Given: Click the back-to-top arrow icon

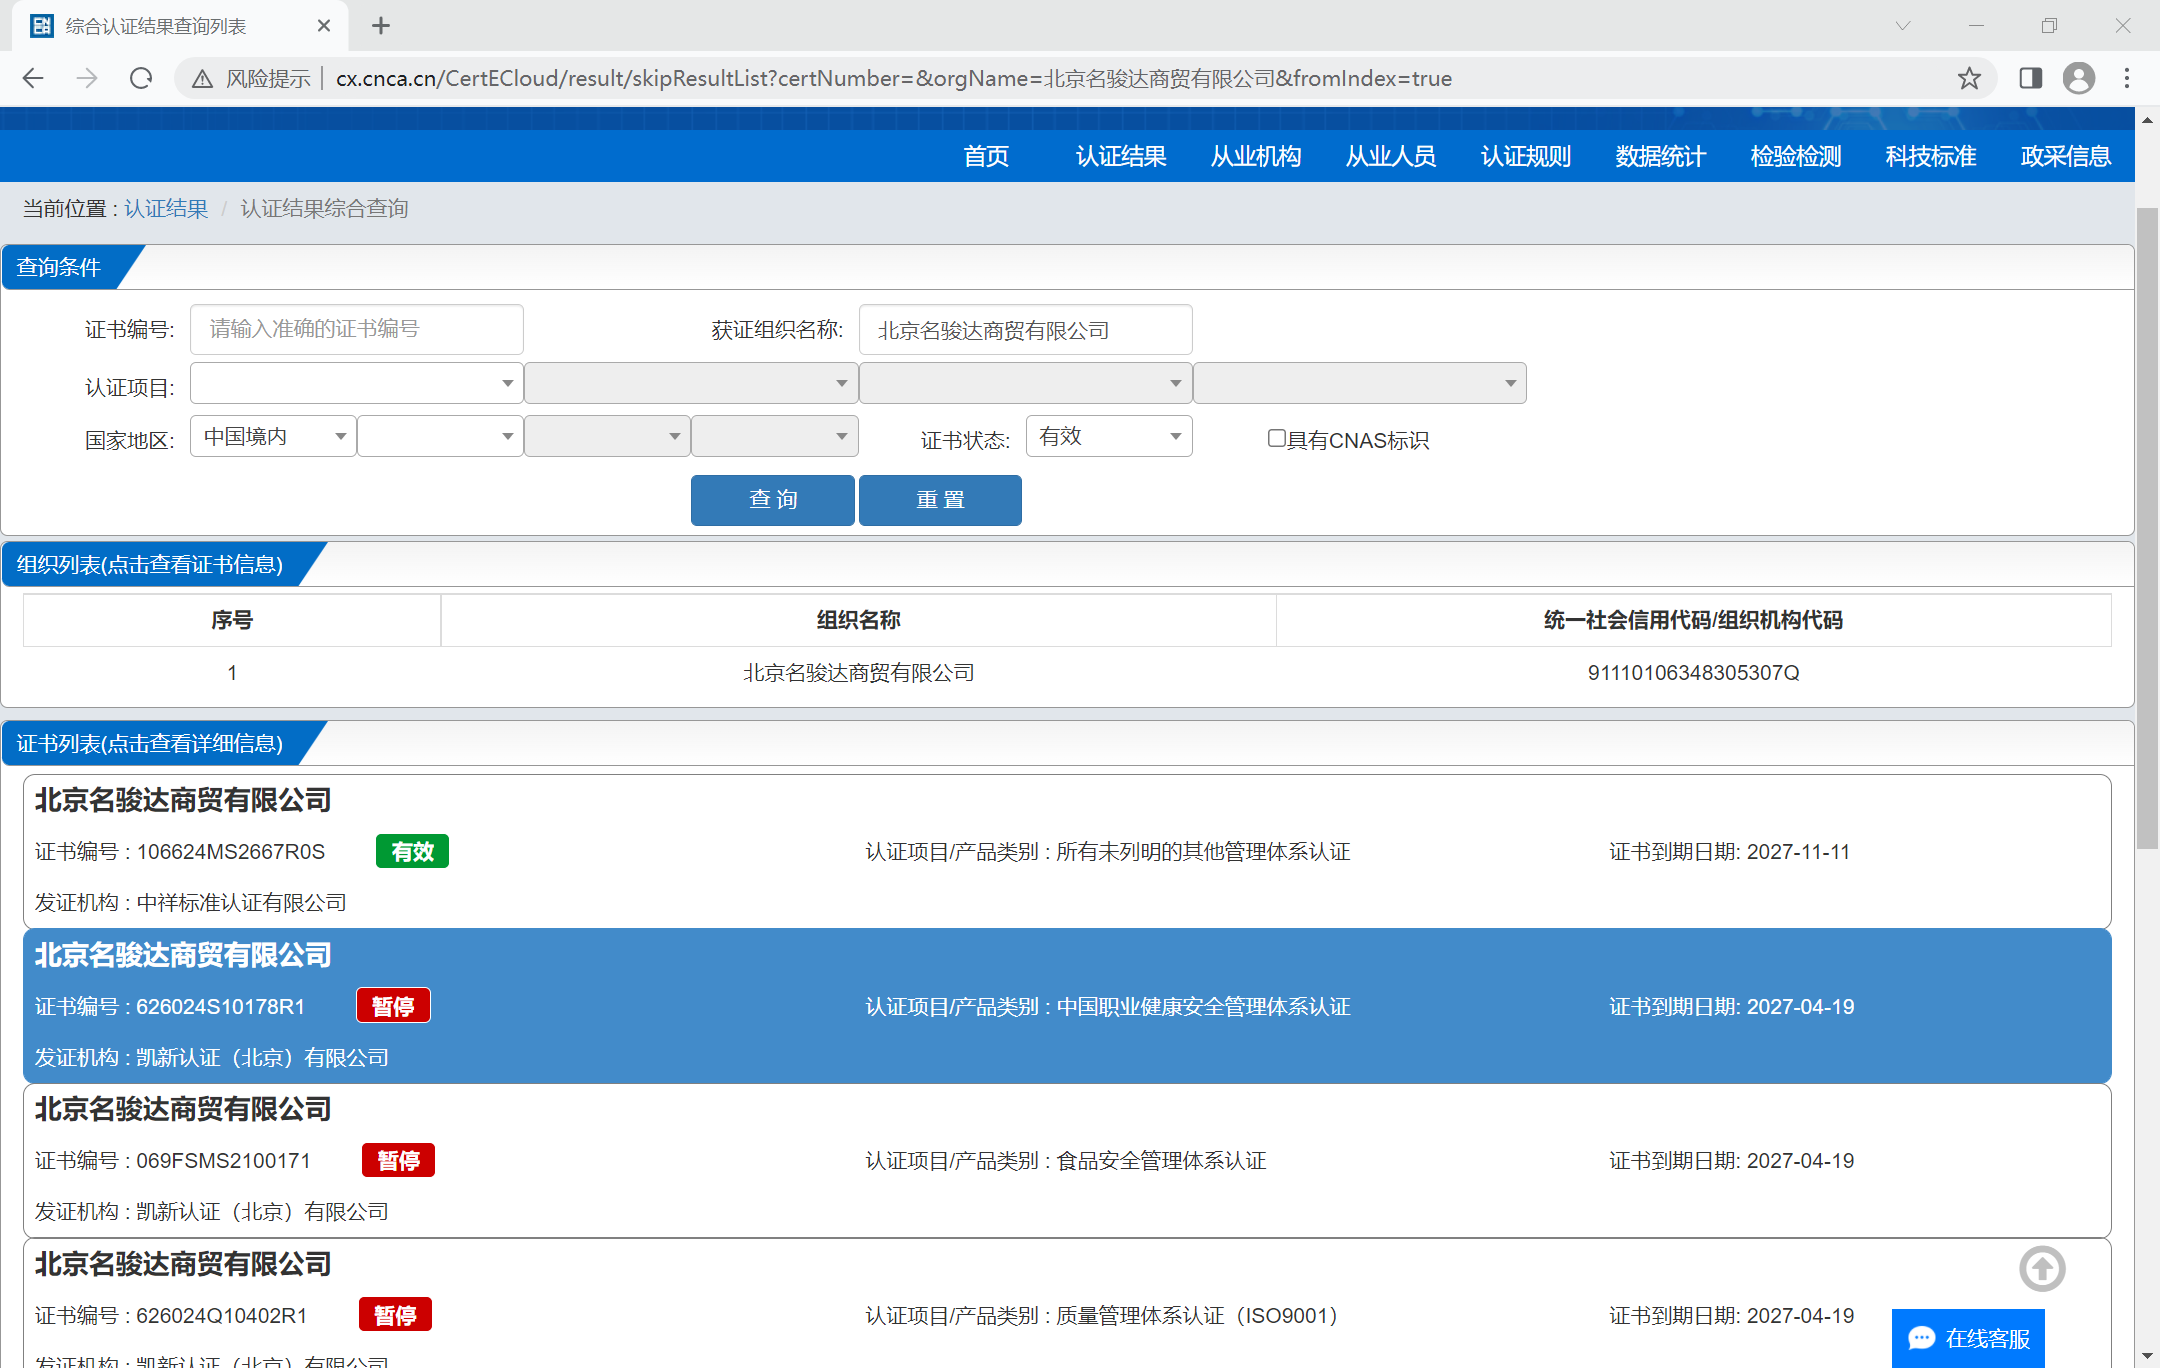Looking at the screenshot, I should [2042, 1269].
